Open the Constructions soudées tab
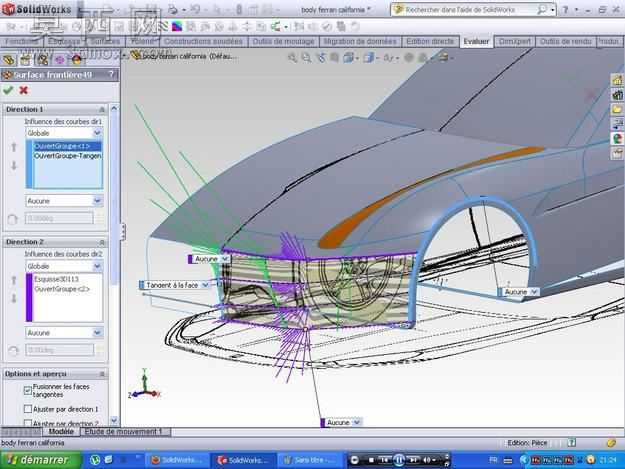625x469 pixels. point(203,41)
